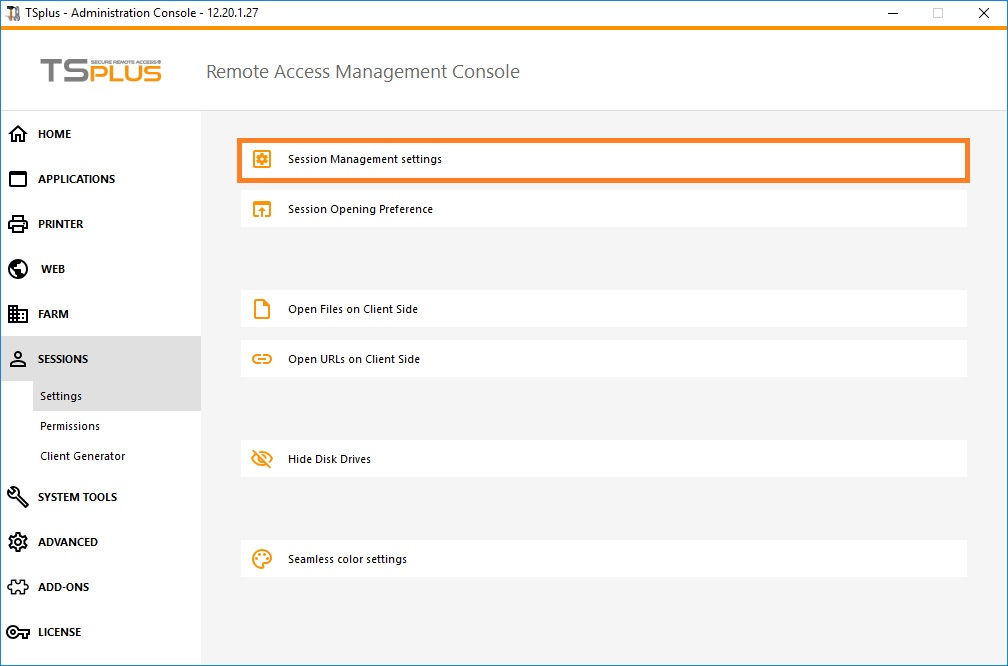Click the Applications window icon

pyautogui.click(x=18, y=179)
